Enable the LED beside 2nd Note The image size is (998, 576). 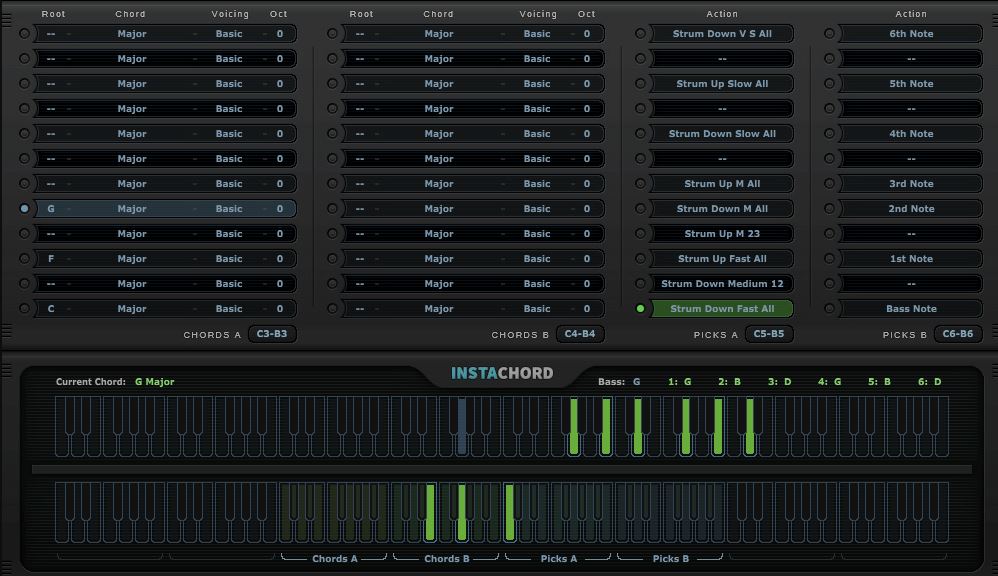pos(829,208)
